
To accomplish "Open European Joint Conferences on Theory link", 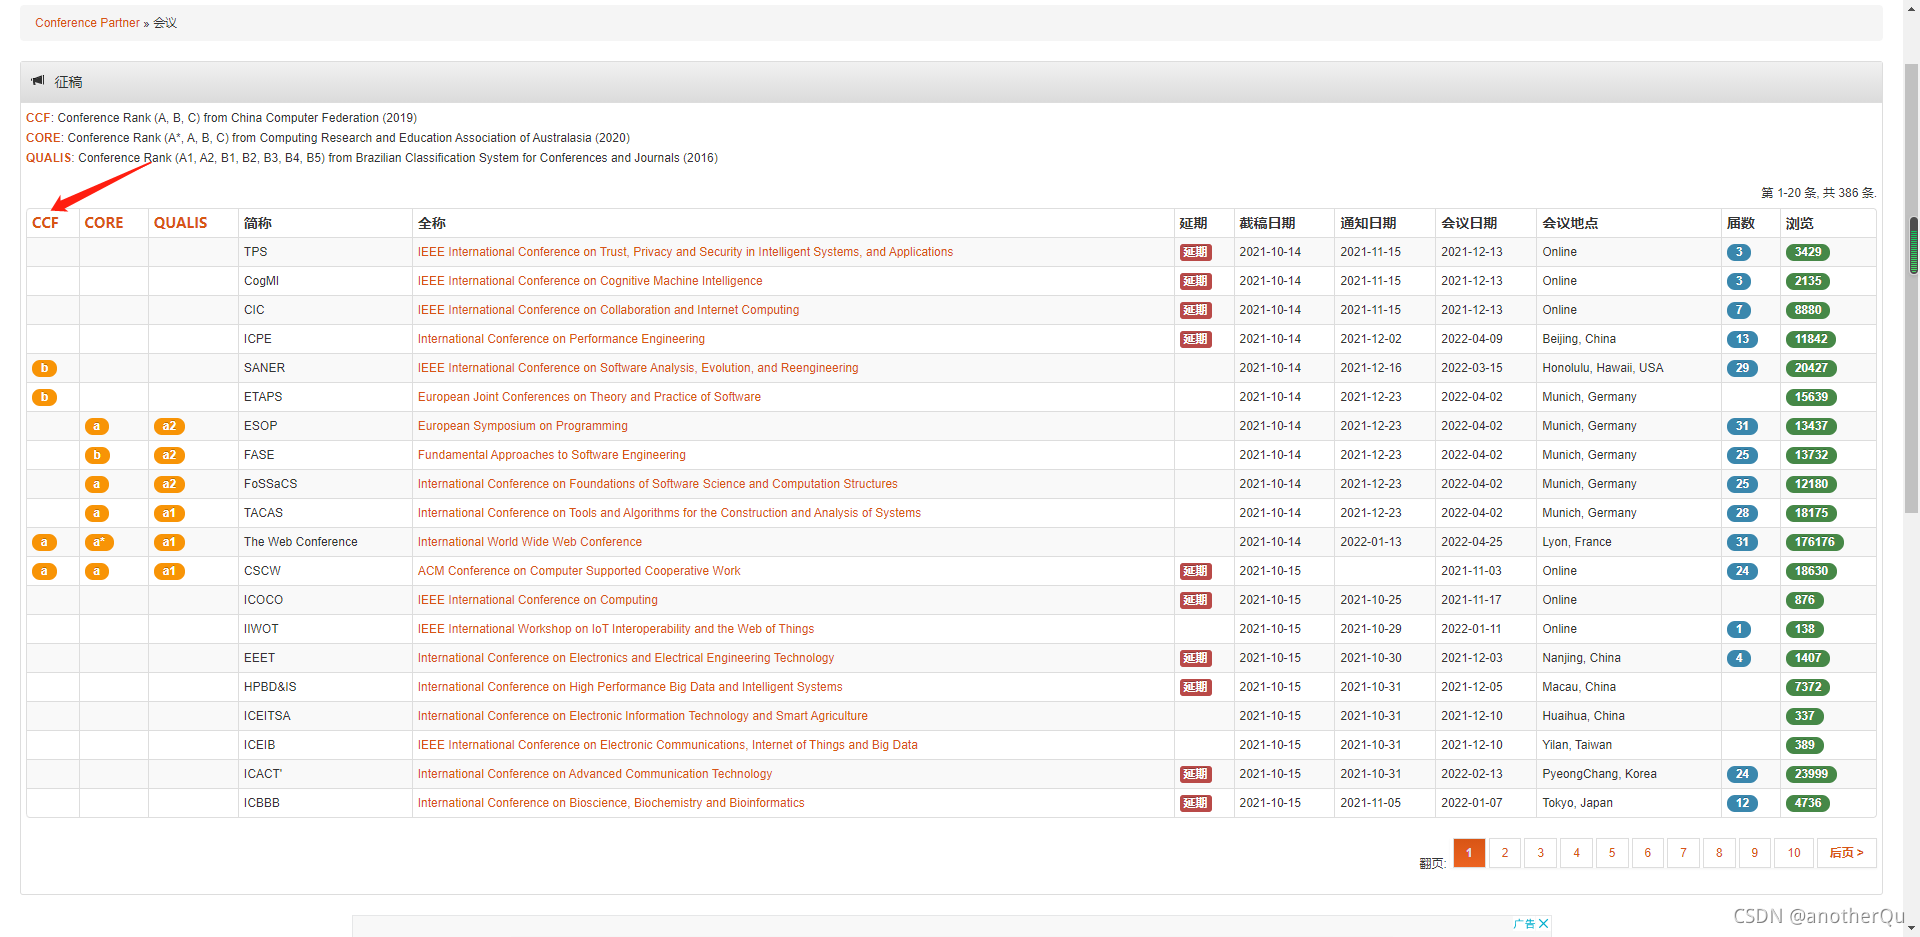I will coord(589,397).
